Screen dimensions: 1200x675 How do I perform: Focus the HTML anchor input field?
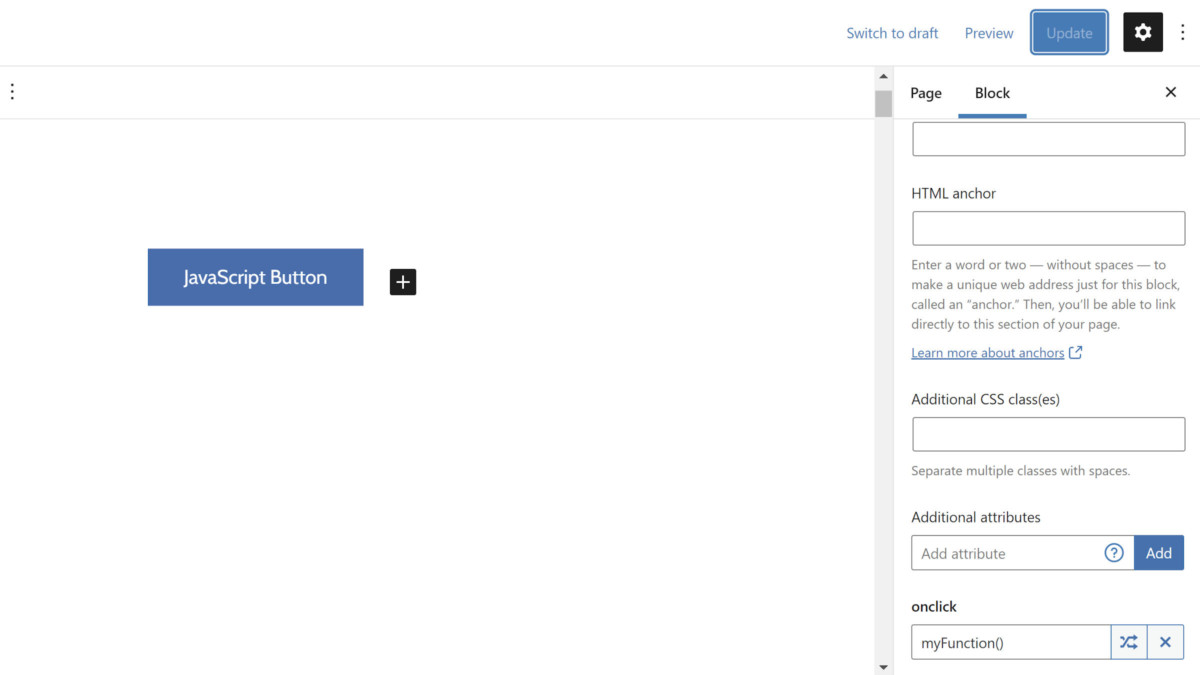pyautogui.click(x=1048, y=229)
